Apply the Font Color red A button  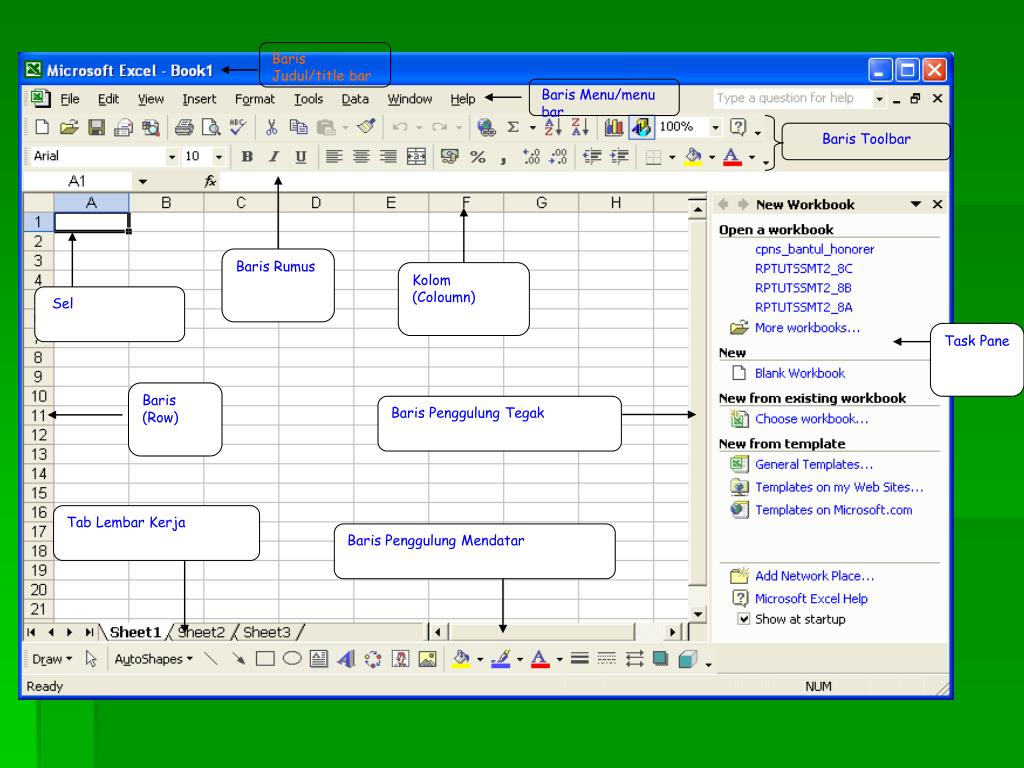pyautogui.click(x=732, y=157)
